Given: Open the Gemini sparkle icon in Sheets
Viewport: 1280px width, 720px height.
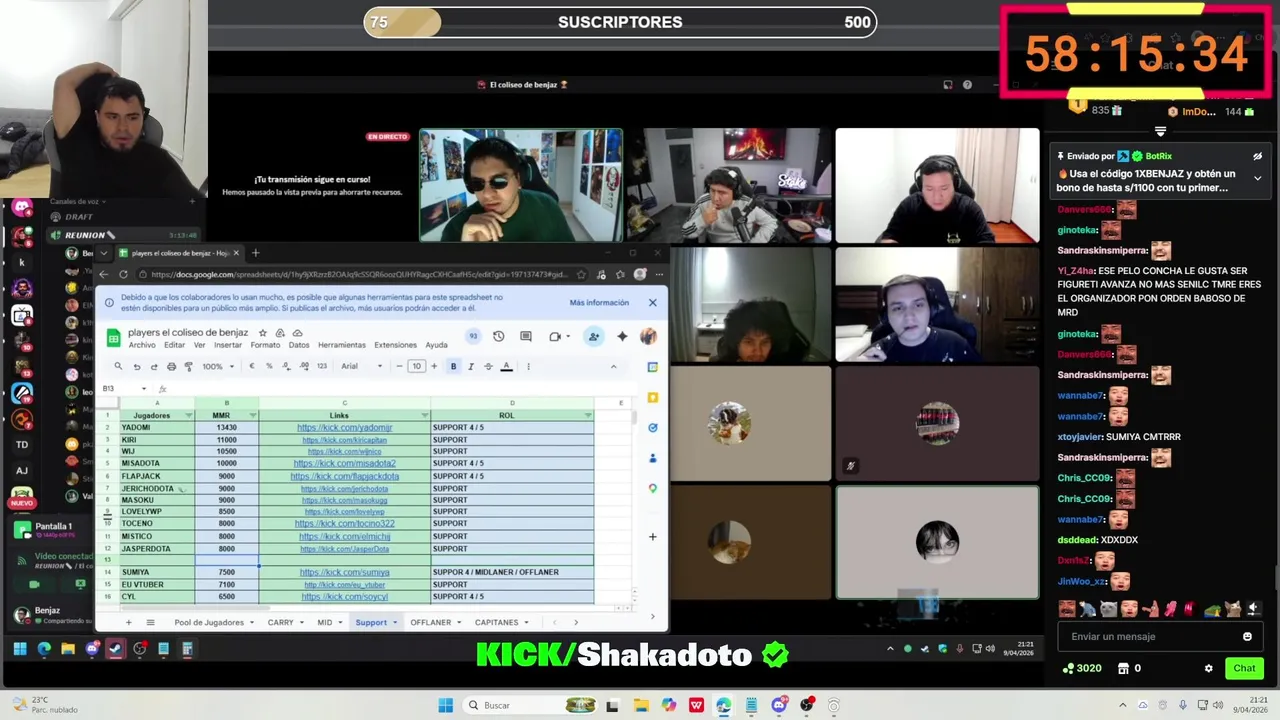Looking at the screenshot, I should [622, 337].
